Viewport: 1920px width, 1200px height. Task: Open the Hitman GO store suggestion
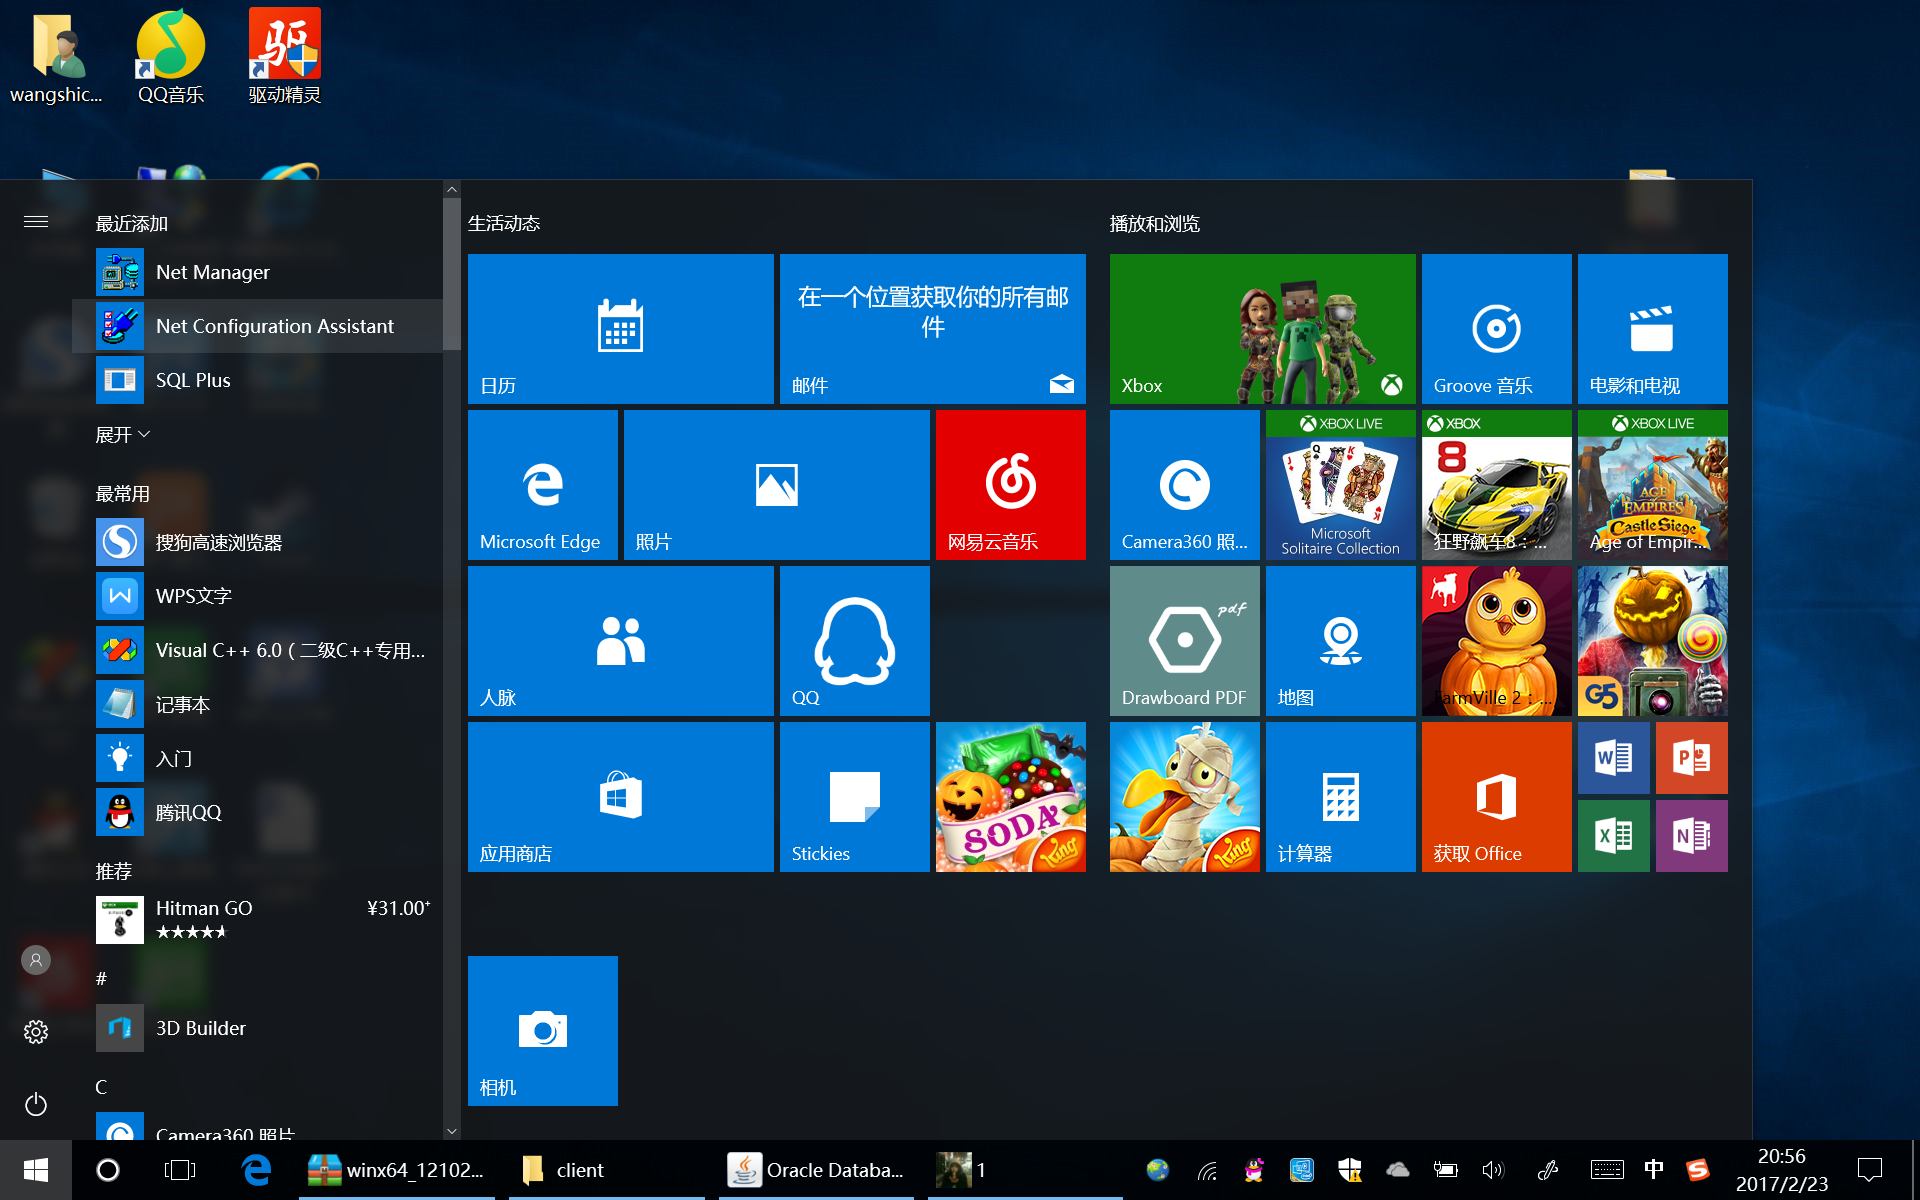(x=257, y=919)
